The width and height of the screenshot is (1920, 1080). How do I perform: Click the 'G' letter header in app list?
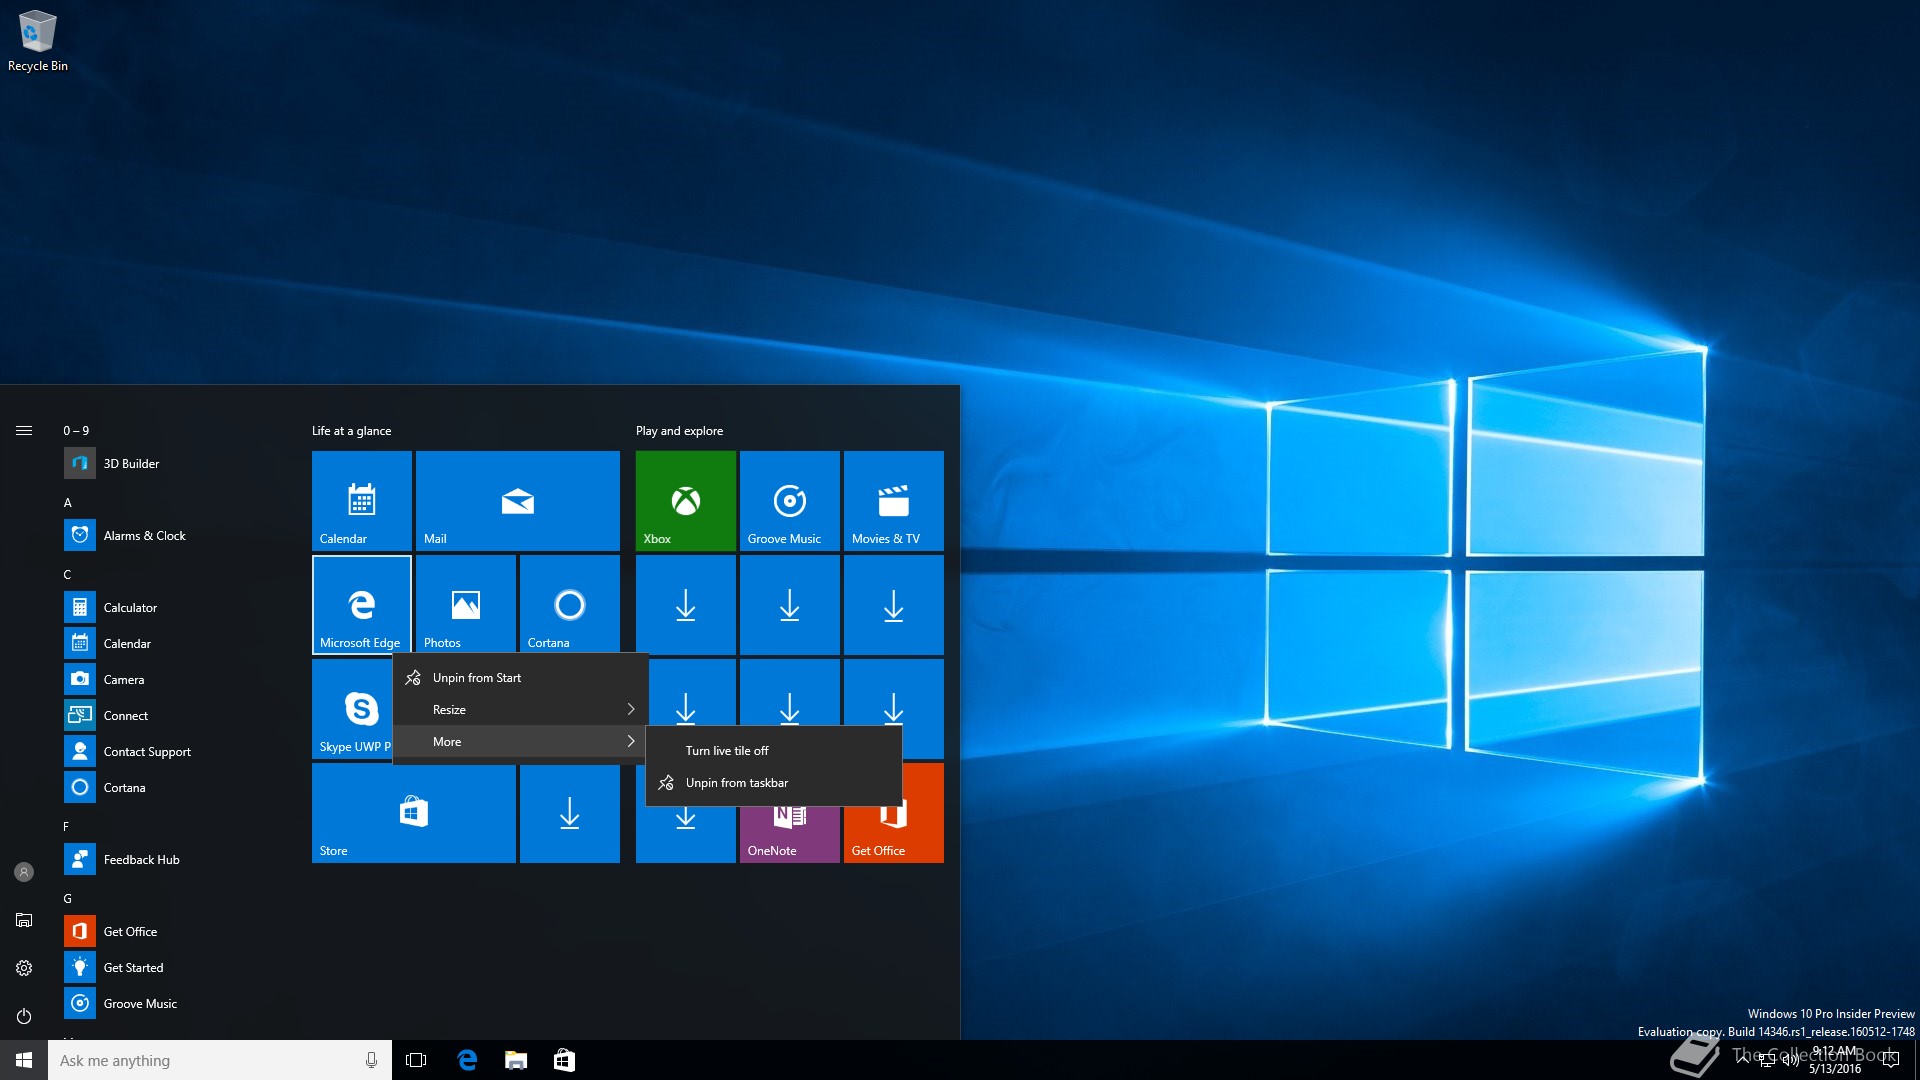tap(68, 899)
